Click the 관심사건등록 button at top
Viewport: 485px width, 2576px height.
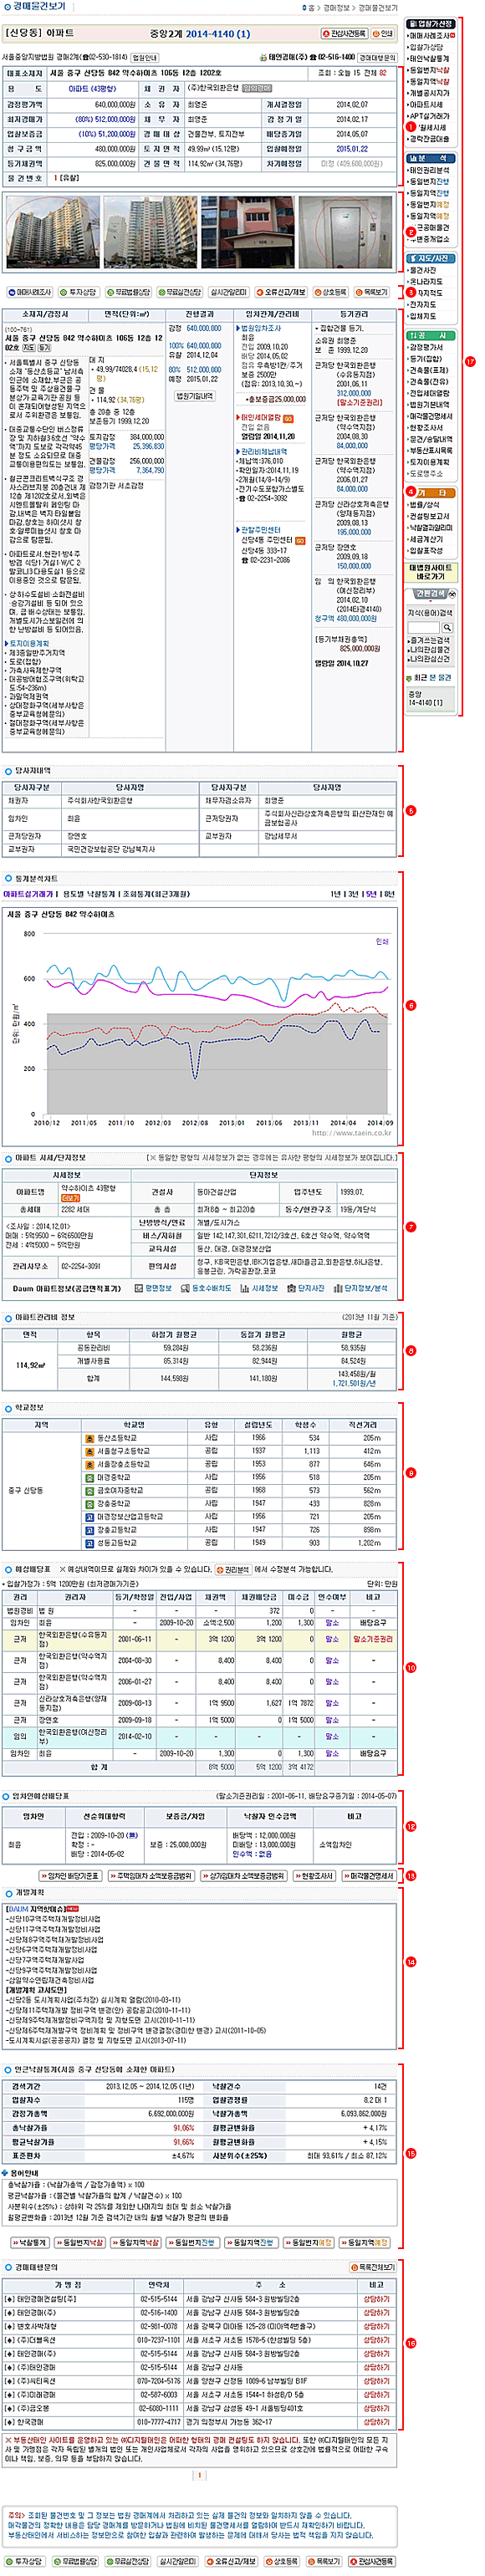[x=344, y=34]
